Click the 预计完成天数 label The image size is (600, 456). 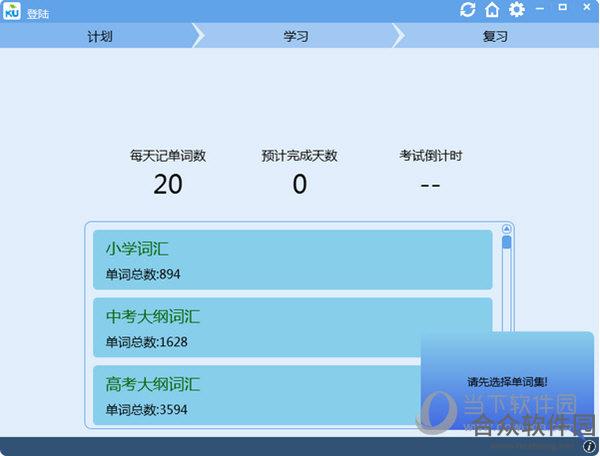coord(300,156)
